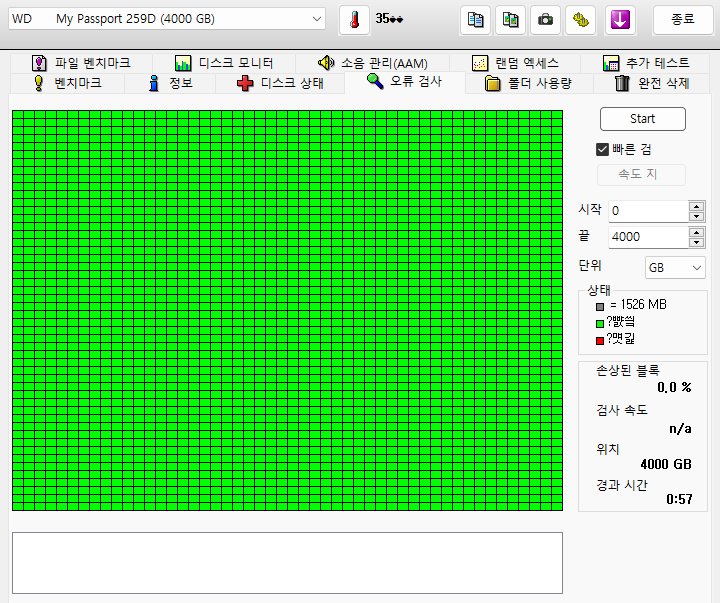Viewport: 720px width, 603px height.
Task: Click the 시작 start value field
Action: pos(648,211)
